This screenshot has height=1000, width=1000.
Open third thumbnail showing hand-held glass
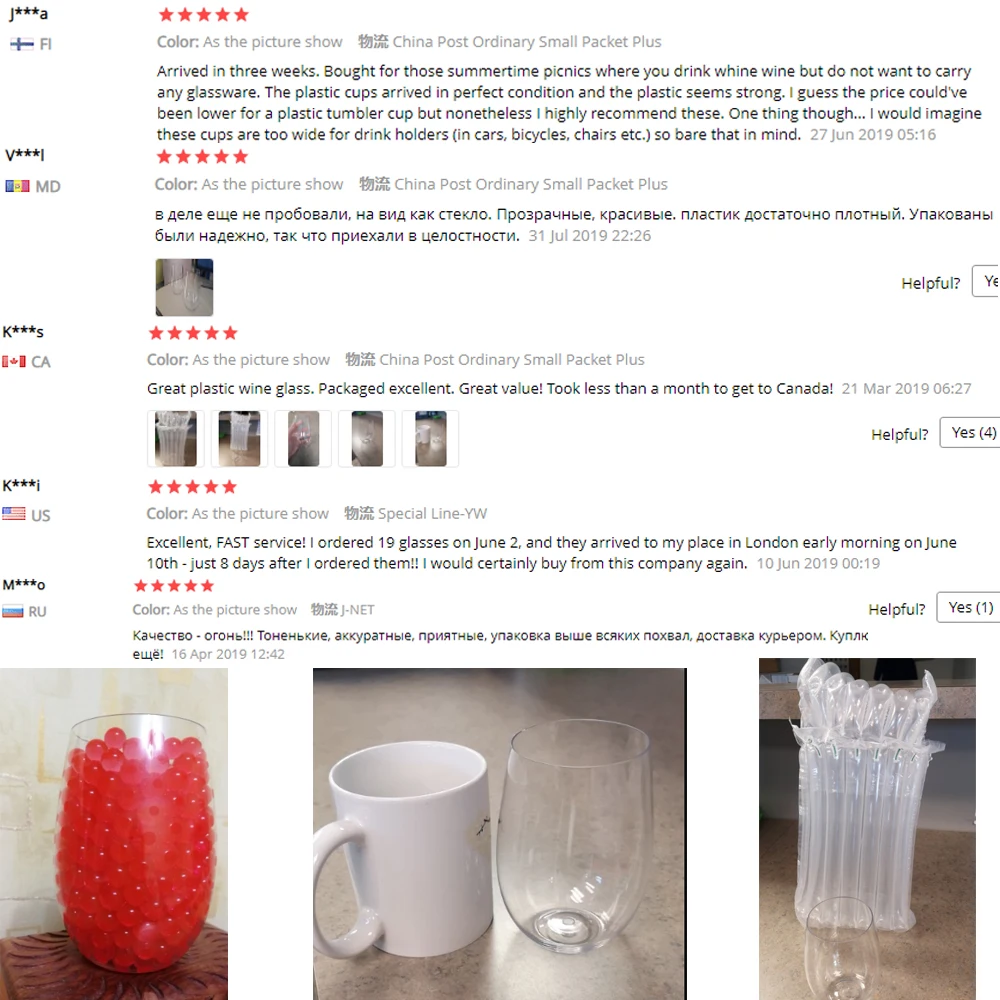303,438
